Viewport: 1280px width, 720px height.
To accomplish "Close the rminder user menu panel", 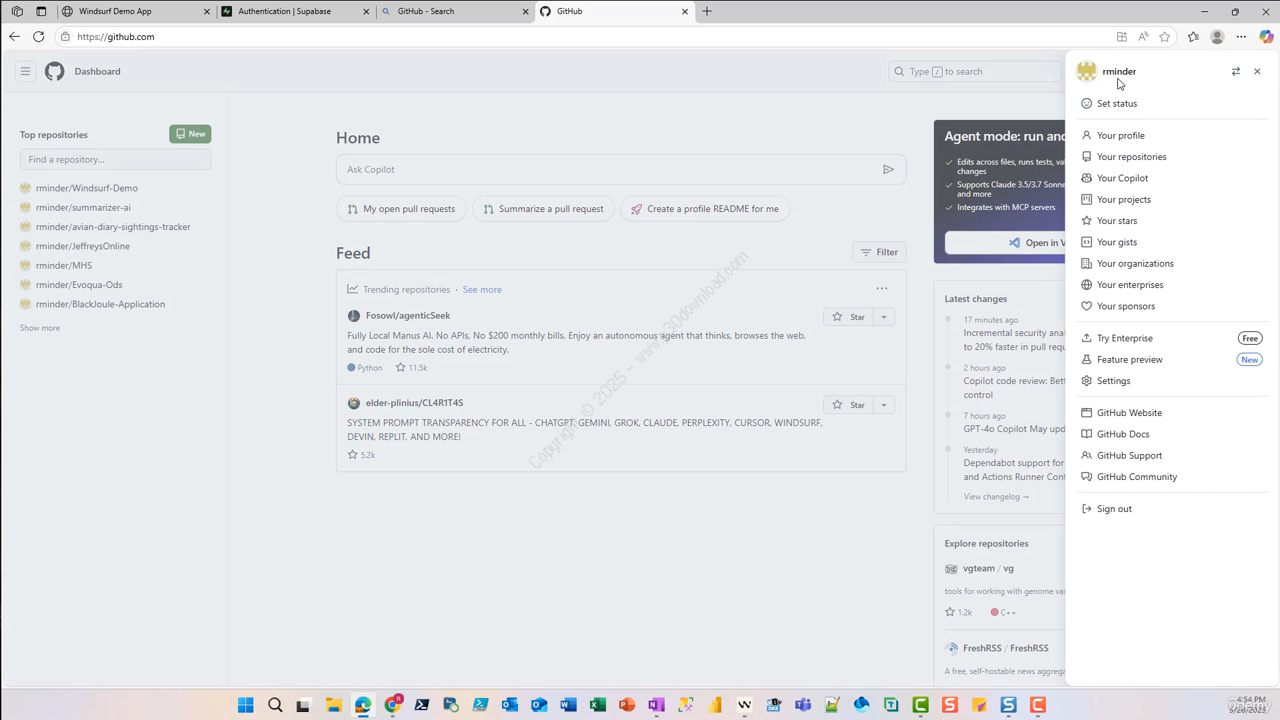I will pos(1257,71).
